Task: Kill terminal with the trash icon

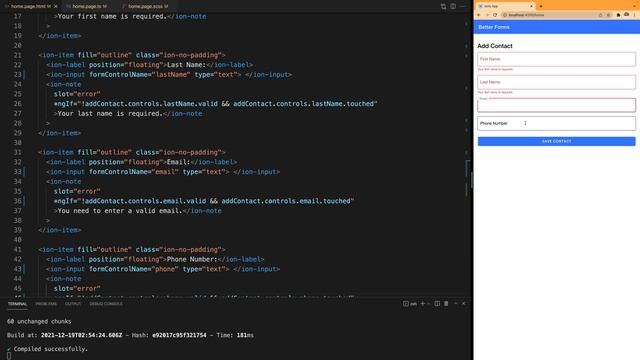Action: [446, 304]
